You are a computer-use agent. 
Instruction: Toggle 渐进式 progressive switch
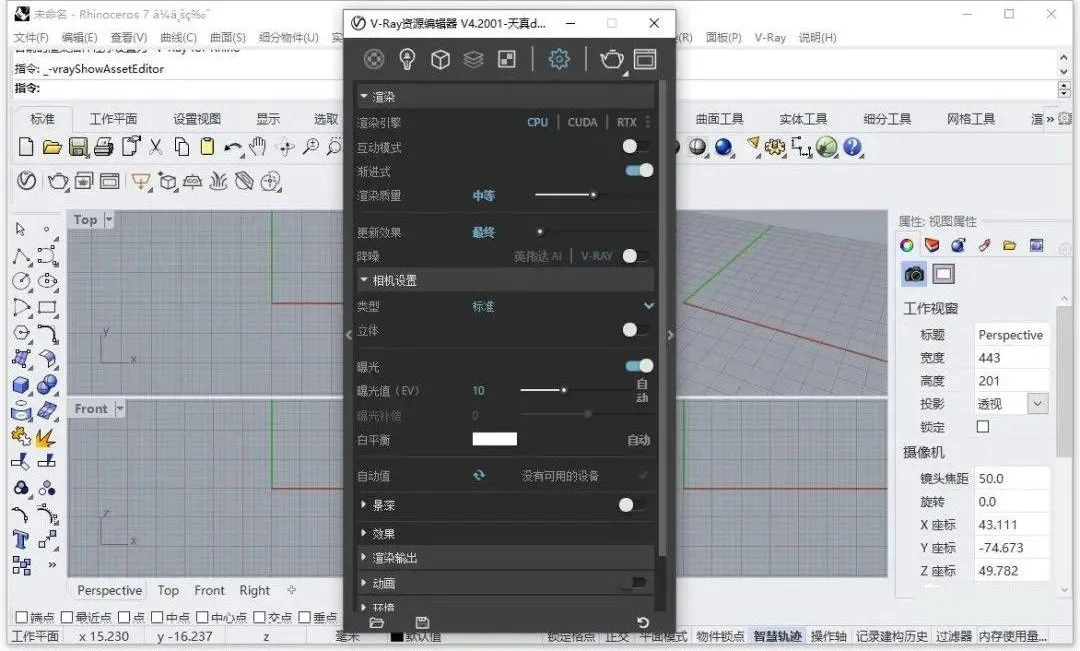pyautogui.click(x=639, y=170)
